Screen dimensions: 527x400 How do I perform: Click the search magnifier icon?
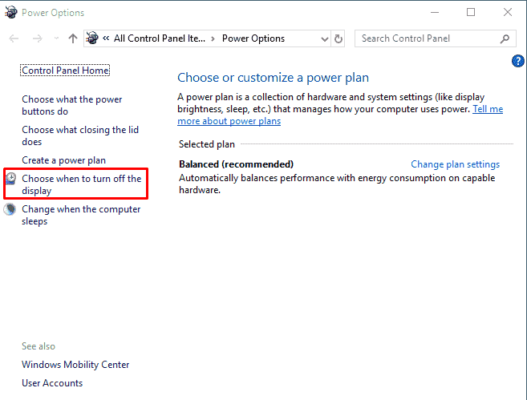[x=504, y=39]
